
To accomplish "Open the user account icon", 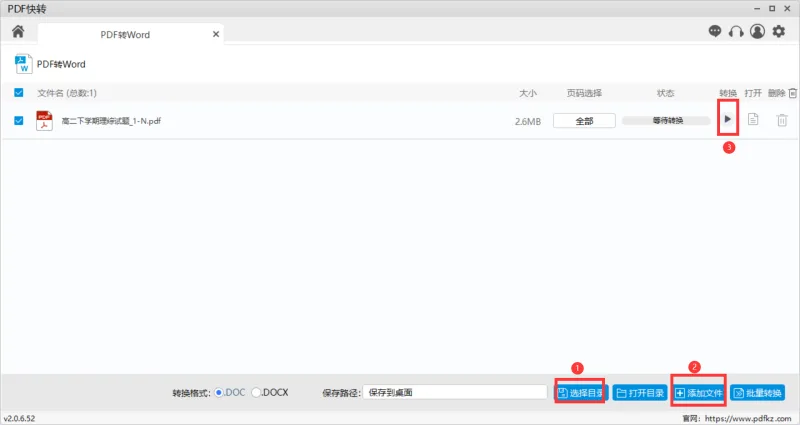I will pyautogui.click(x=757, y=32).
